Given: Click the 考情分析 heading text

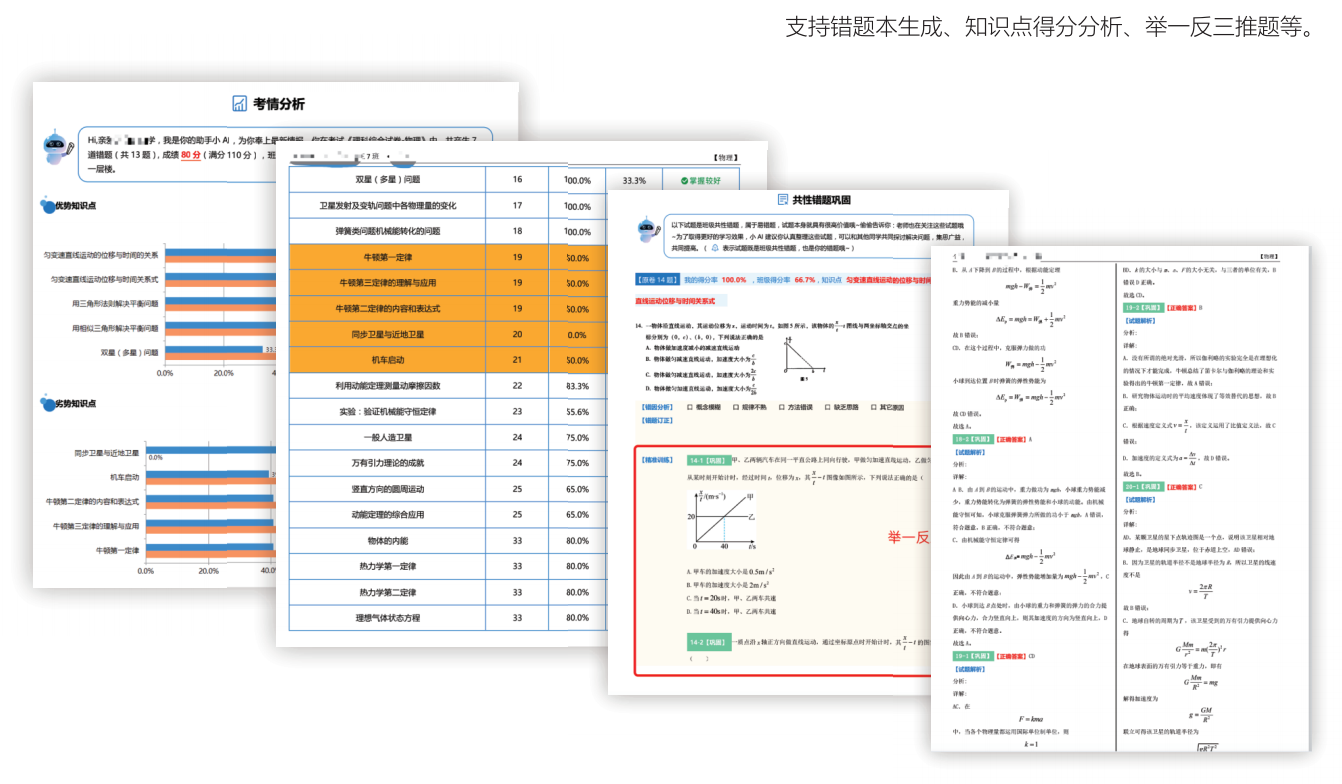Looking at the screenshot, I should tap(279, 104).
